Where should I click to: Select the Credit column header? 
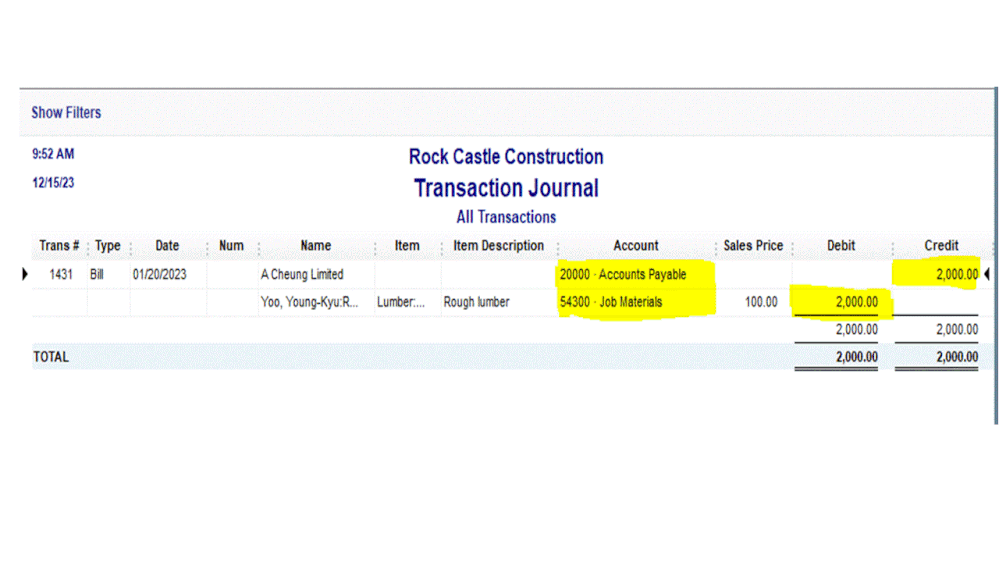point(941,246)
